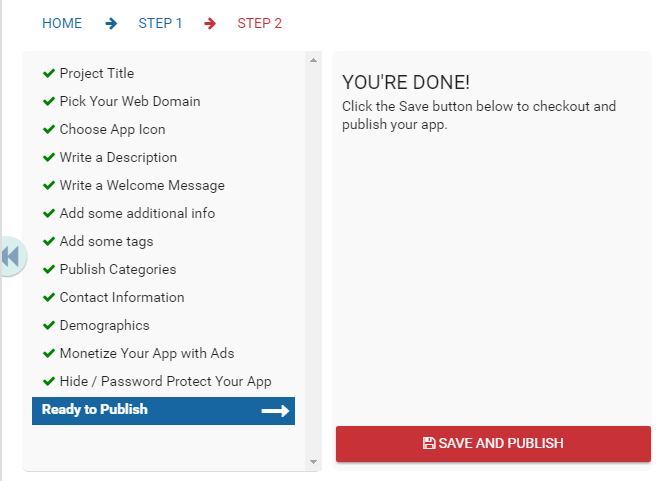Click the red arrow before STEP 2

tap(210, 23)
